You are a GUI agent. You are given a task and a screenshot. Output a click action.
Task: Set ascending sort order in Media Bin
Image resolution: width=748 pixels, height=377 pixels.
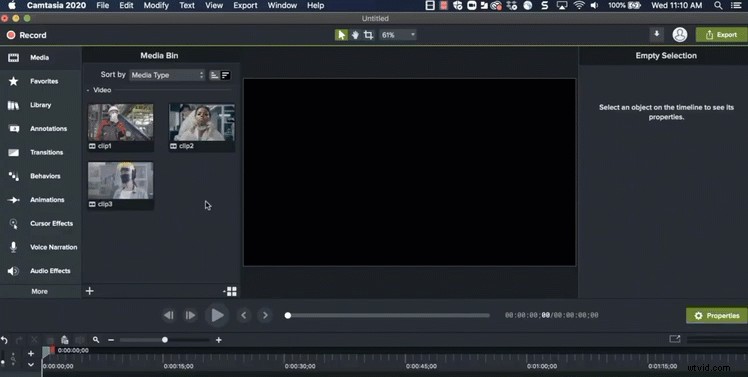point(214,75)
